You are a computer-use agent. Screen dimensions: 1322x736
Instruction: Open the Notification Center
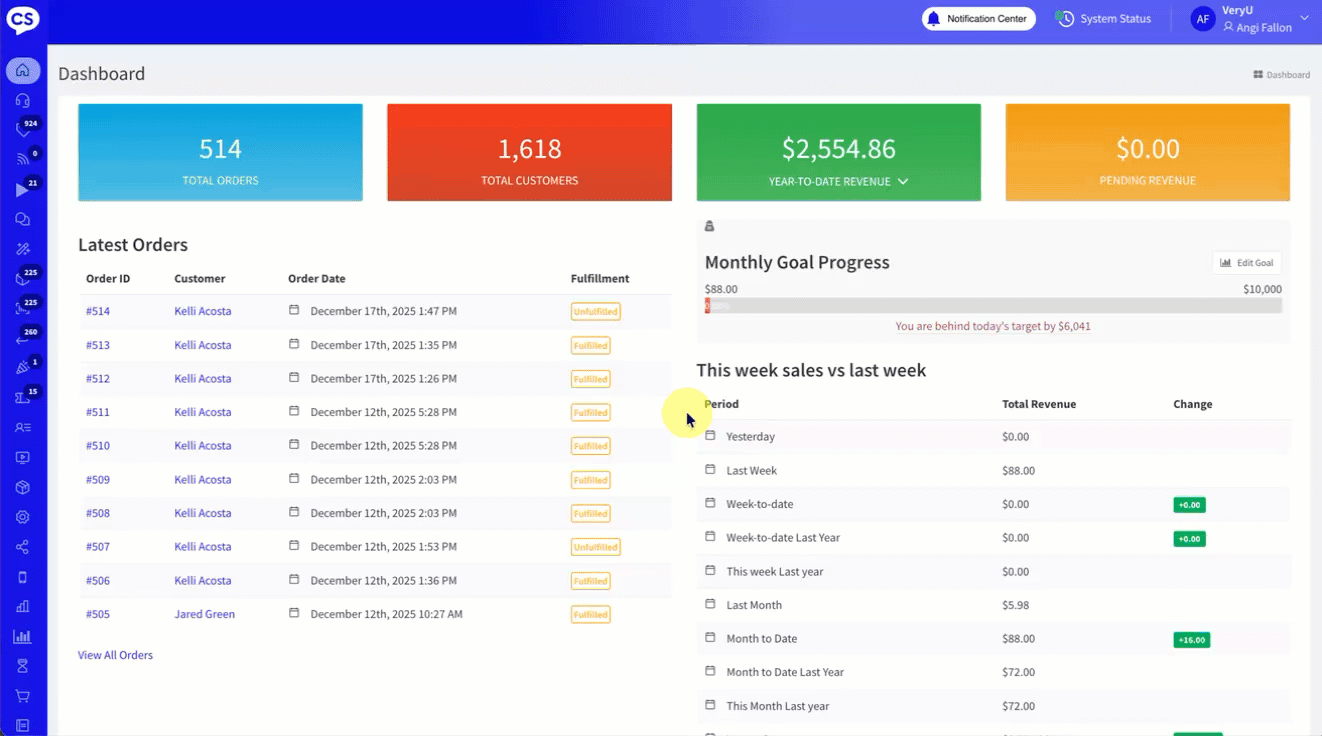pos(977,19)
